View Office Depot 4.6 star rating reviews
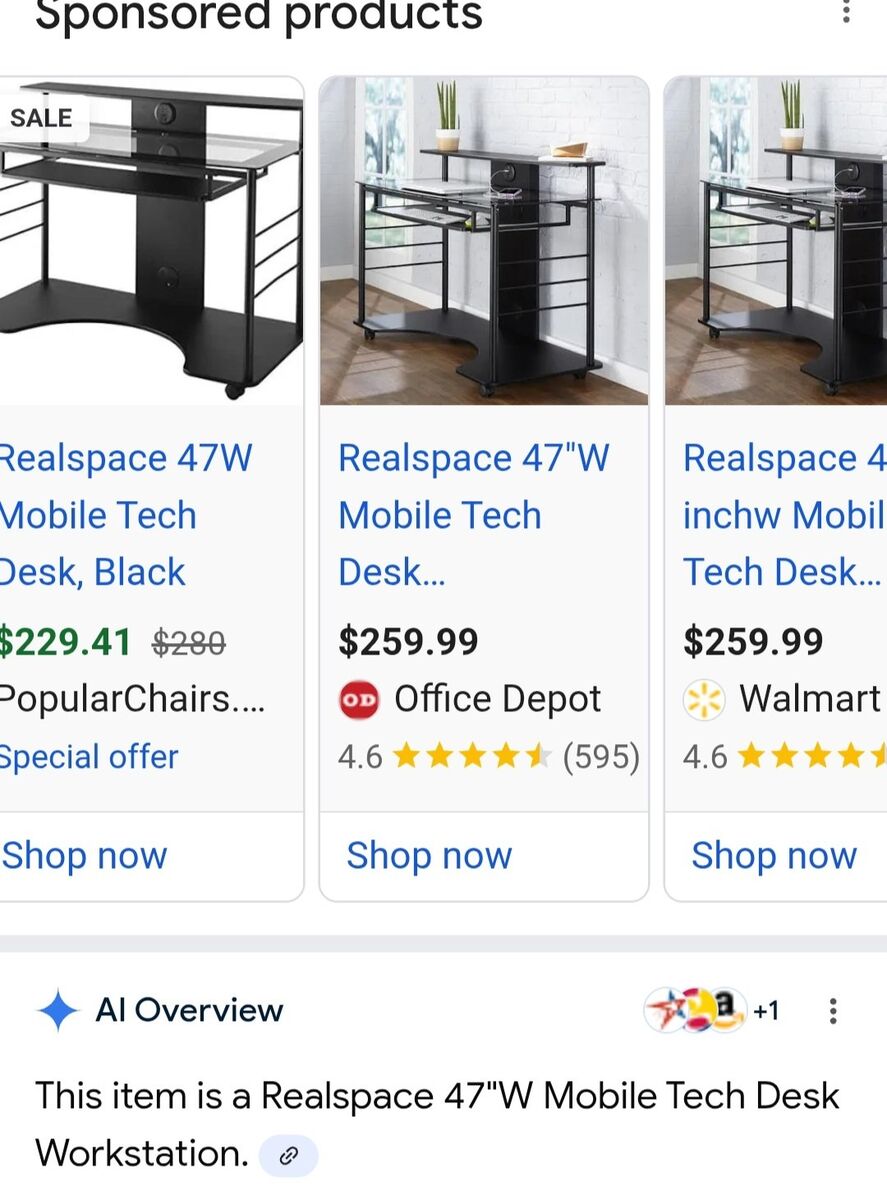The width and height of the screenshot is (887, 1200). point(488,757)
